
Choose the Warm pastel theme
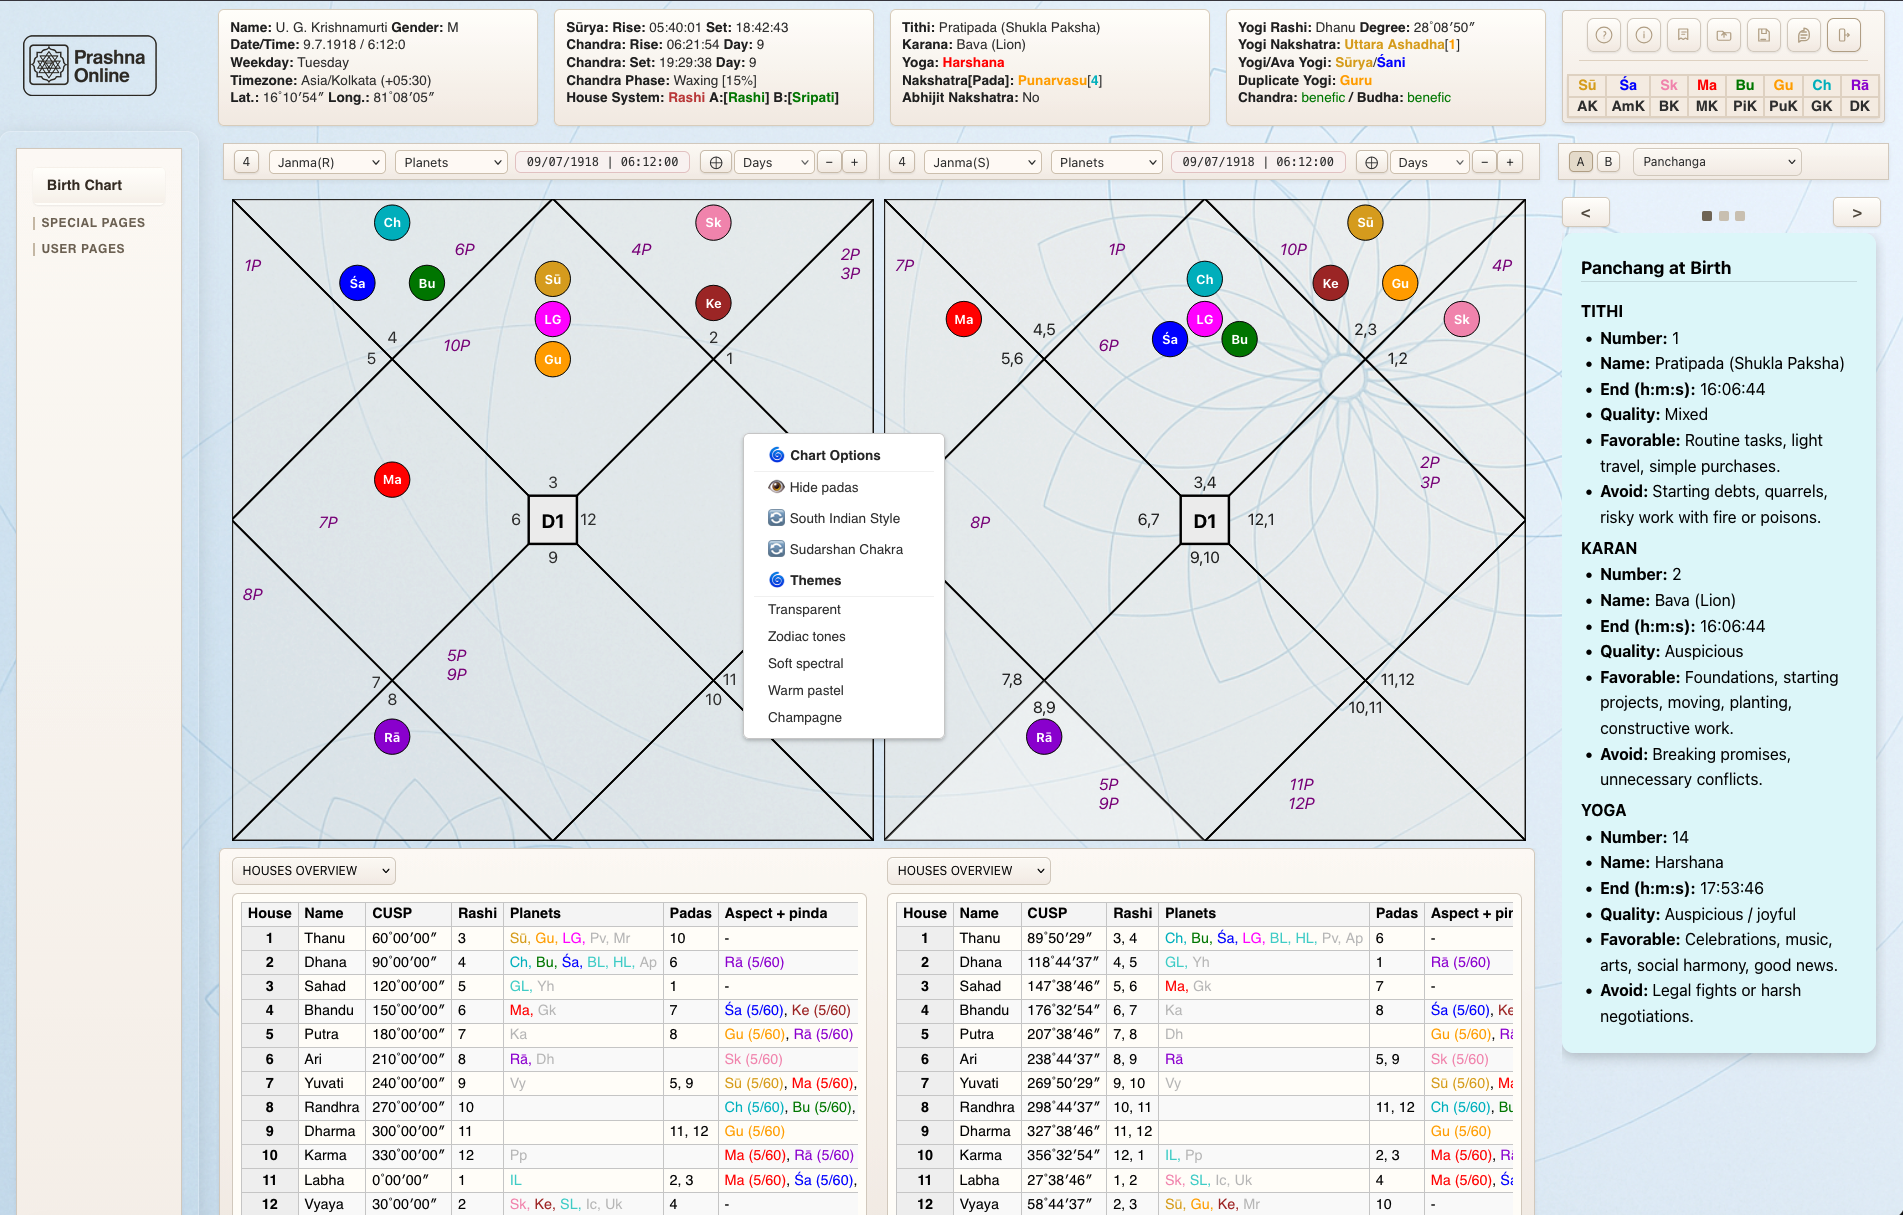click(x=805, y=690)
